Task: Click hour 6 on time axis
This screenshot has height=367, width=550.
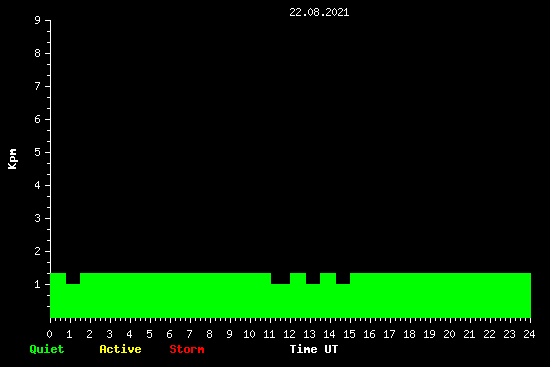Action: coord(169,334)
